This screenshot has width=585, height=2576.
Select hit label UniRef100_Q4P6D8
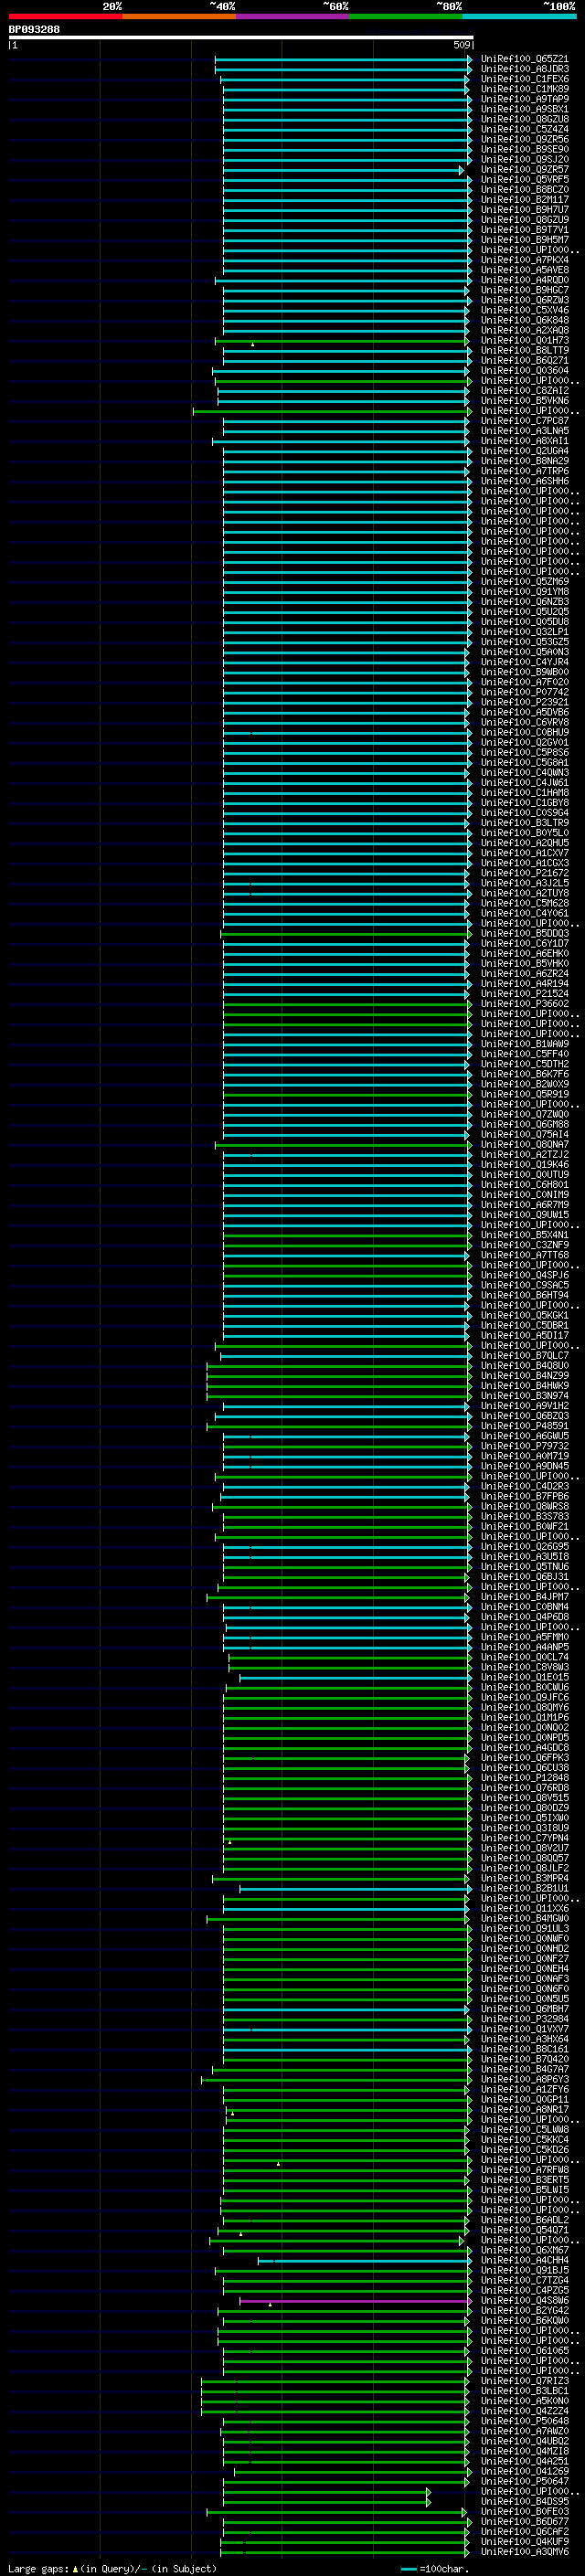click(525, 1617)
